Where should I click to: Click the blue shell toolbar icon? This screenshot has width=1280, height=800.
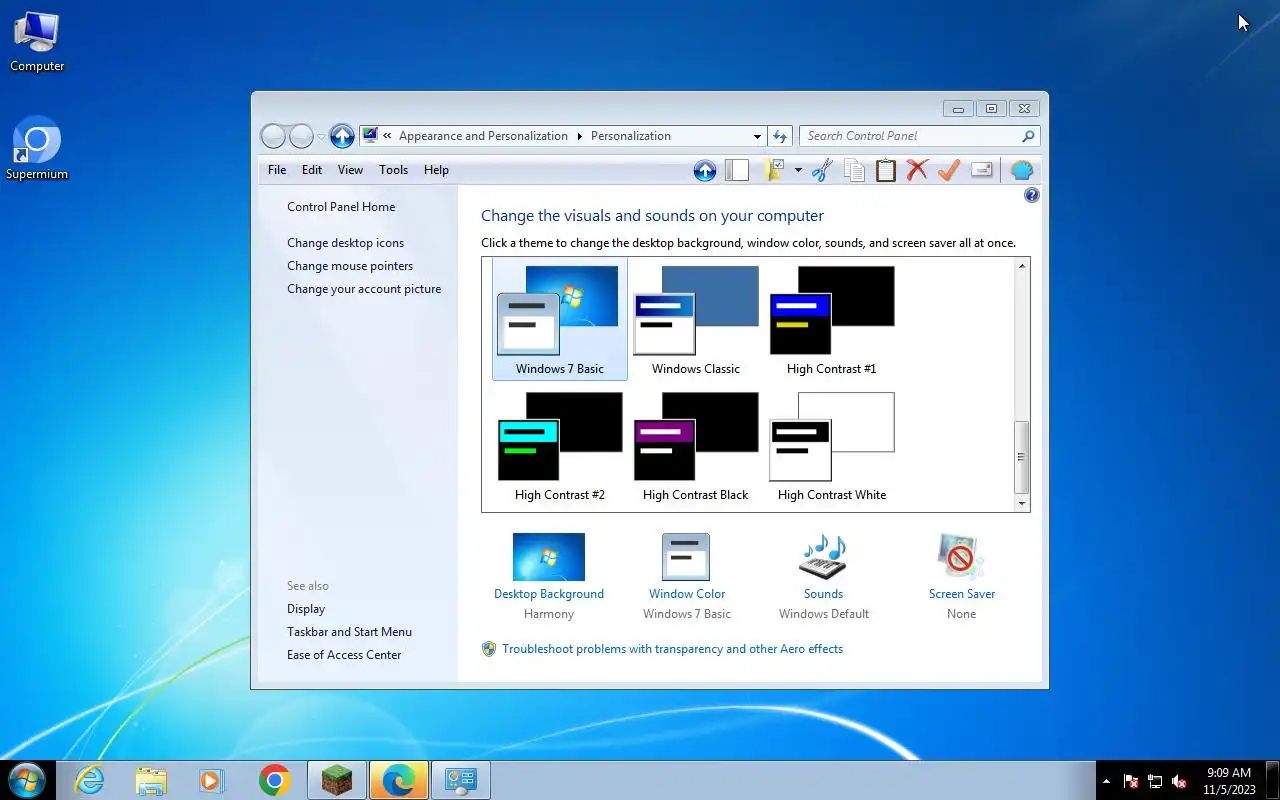tap(1021, 170)
